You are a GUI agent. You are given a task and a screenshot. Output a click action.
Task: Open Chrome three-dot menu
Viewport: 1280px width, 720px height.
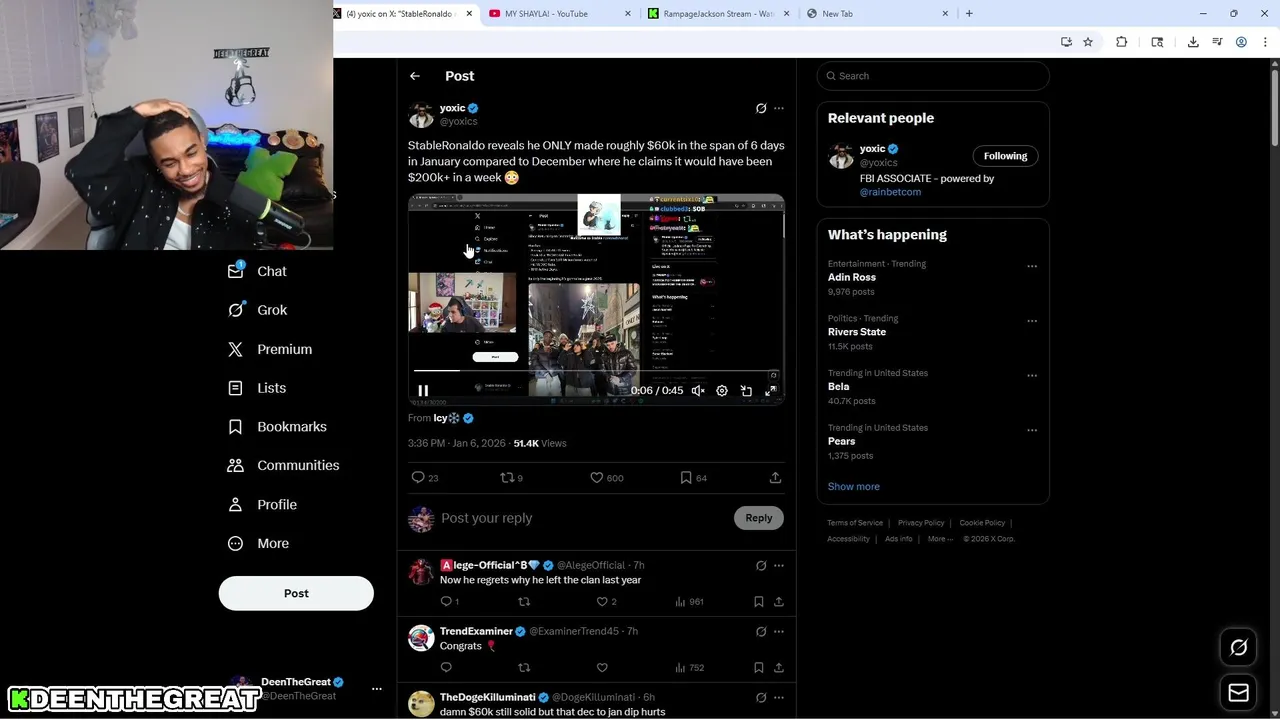(x=1265, y=42)
